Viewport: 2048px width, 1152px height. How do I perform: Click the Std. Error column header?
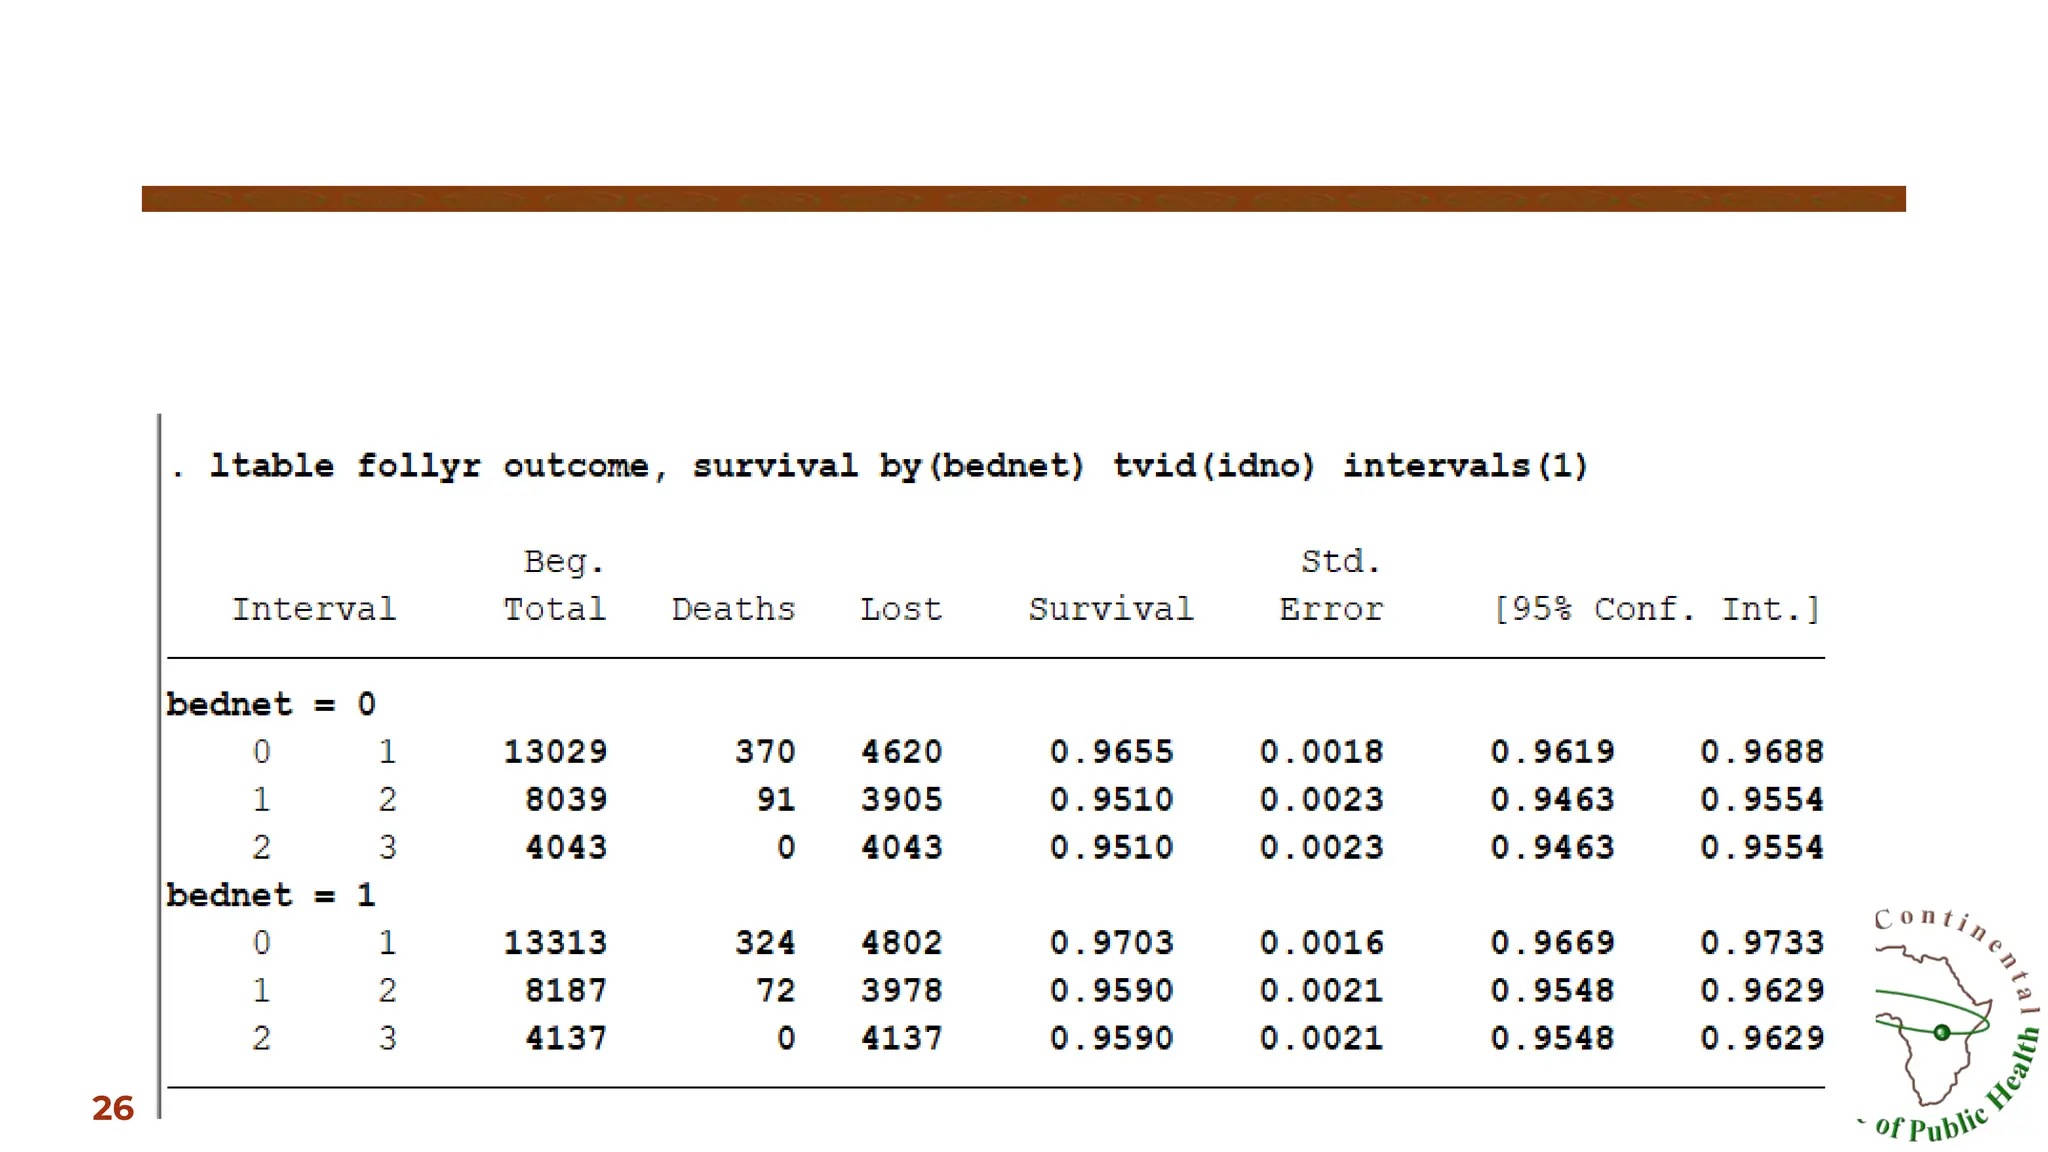(x=1332, y=586)
